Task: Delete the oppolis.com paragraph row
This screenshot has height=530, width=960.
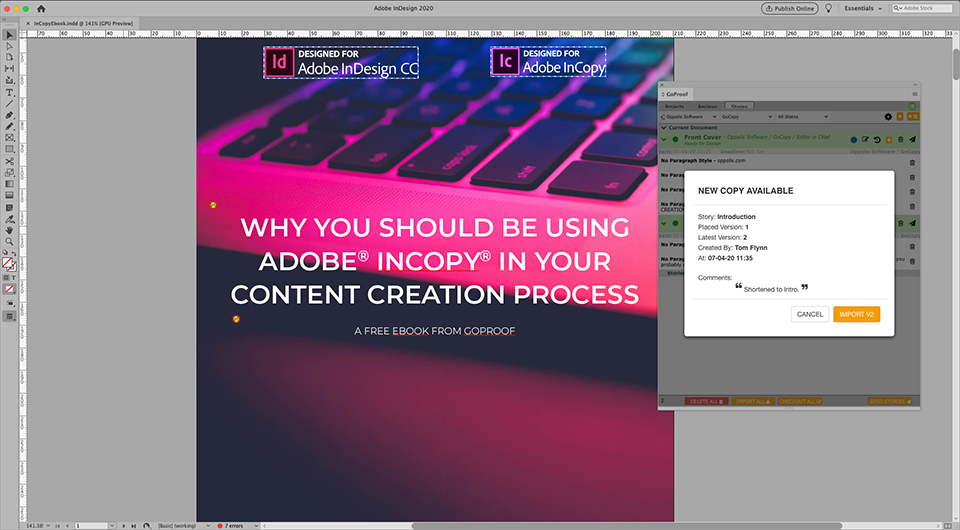Action: click(x=912, y=163)
